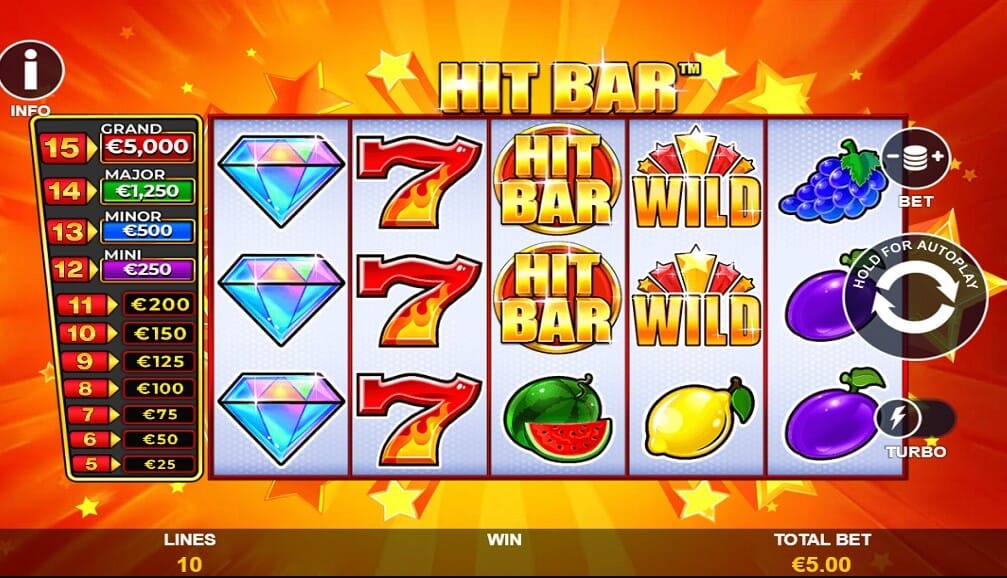Click the upper HIT BAR symbol on reel three
The width and height of the screenshot is (1007, 578).
point(557,179)
